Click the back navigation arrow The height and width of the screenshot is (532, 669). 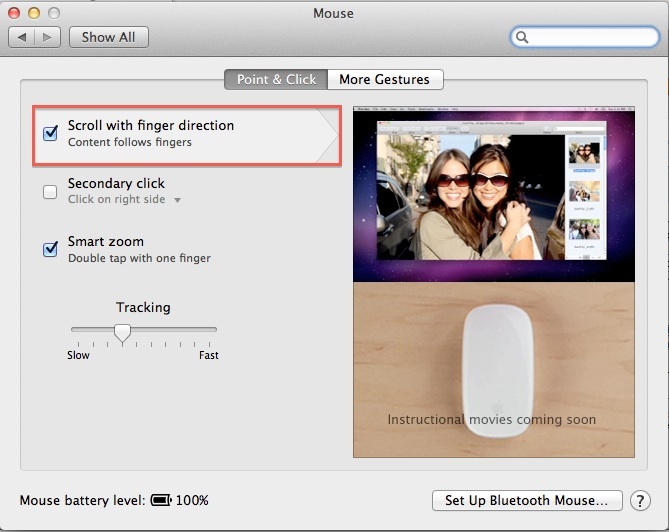pyautogui.click(x=22, y=37)
